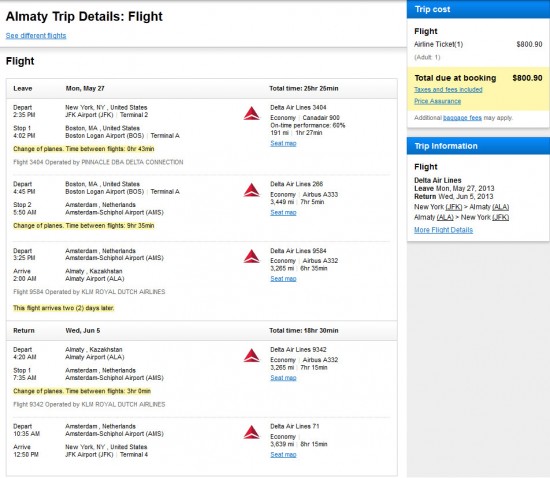Image resolution: width=550 pixels, height=478 pixels.
Task: Open Seat map for Delta flight 9342
Action: coord(283,378)
